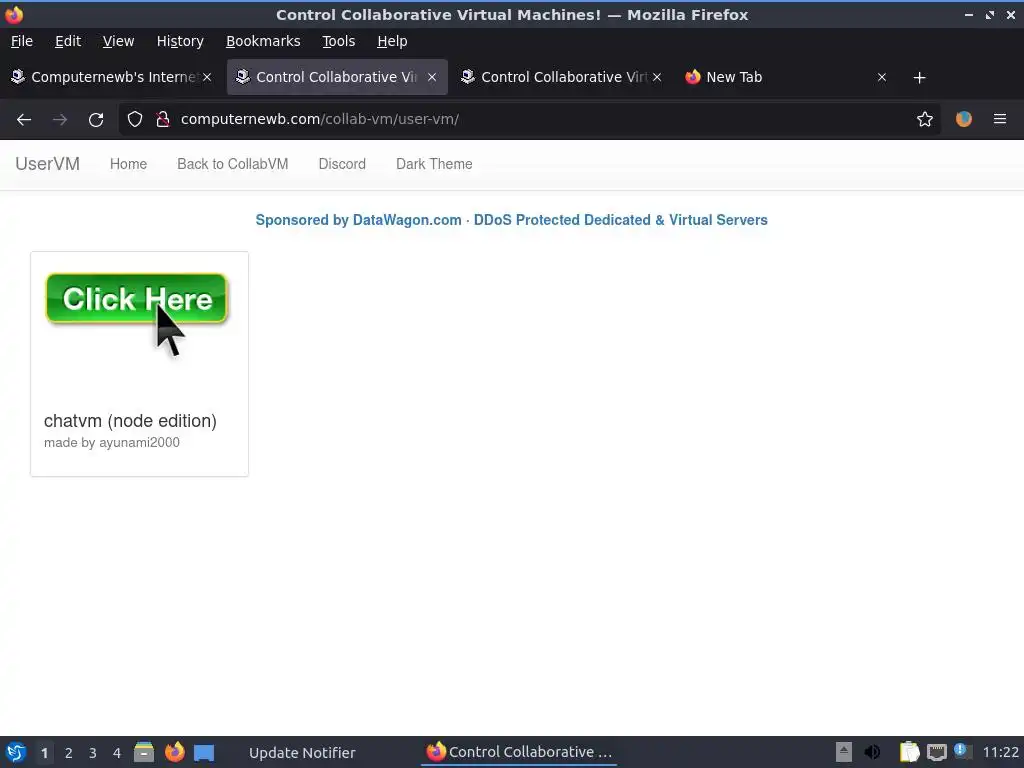This screenshot has width=1024, height=768.
Task: Go Back to CollabVM link
Action: coord(232,164)
